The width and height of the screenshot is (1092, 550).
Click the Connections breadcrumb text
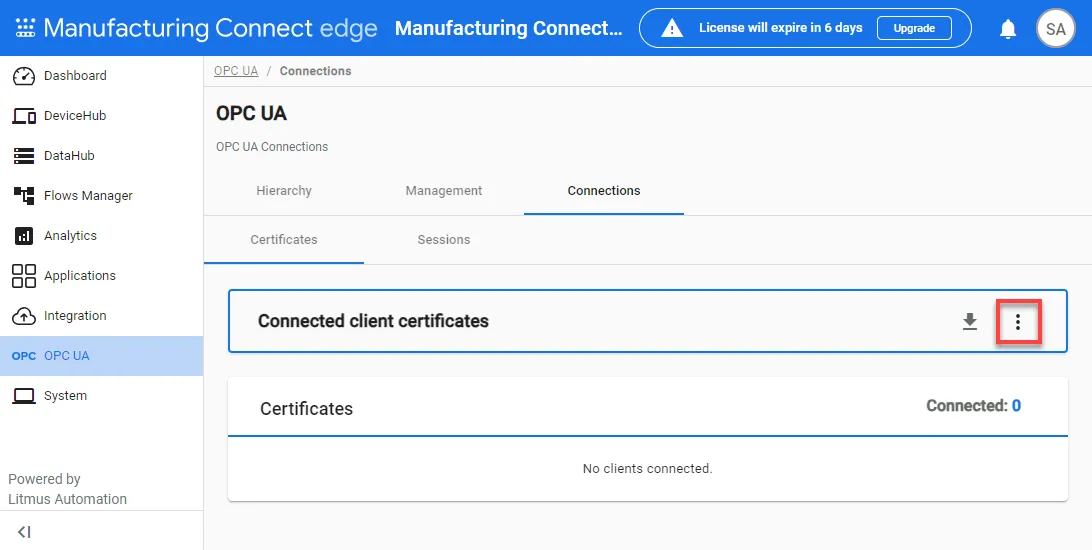pyautogui.click(x=315, y=71)
